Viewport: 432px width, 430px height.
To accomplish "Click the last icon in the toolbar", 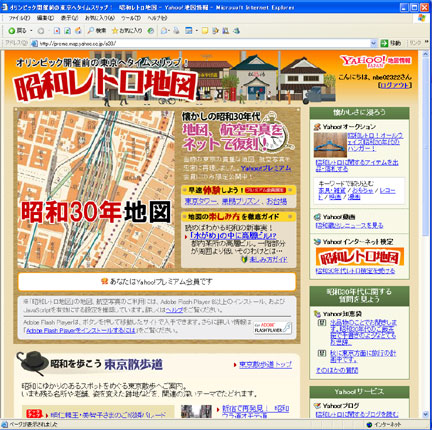I will pyautogui.click(x=236, y=31).
